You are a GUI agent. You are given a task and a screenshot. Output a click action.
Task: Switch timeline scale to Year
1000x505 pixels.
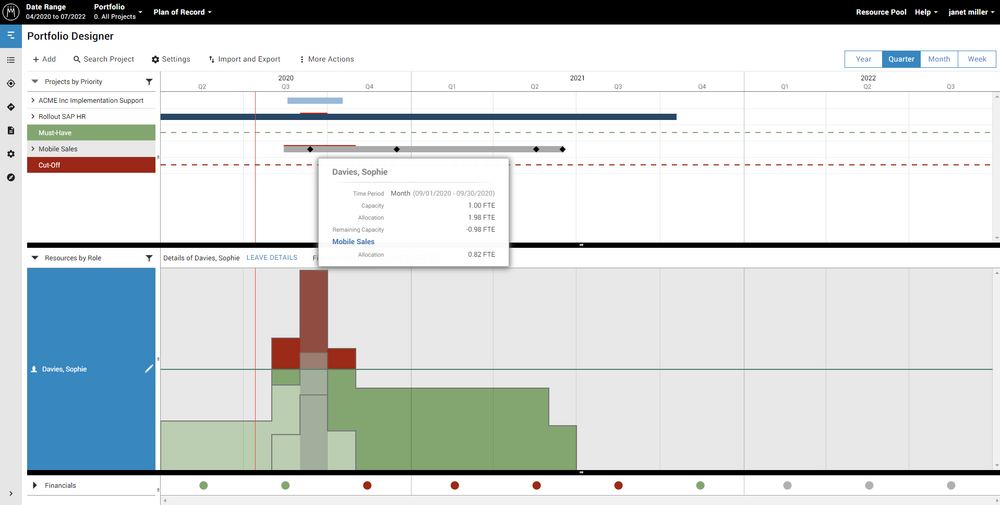pyautogui.click(x=863, y=59)
